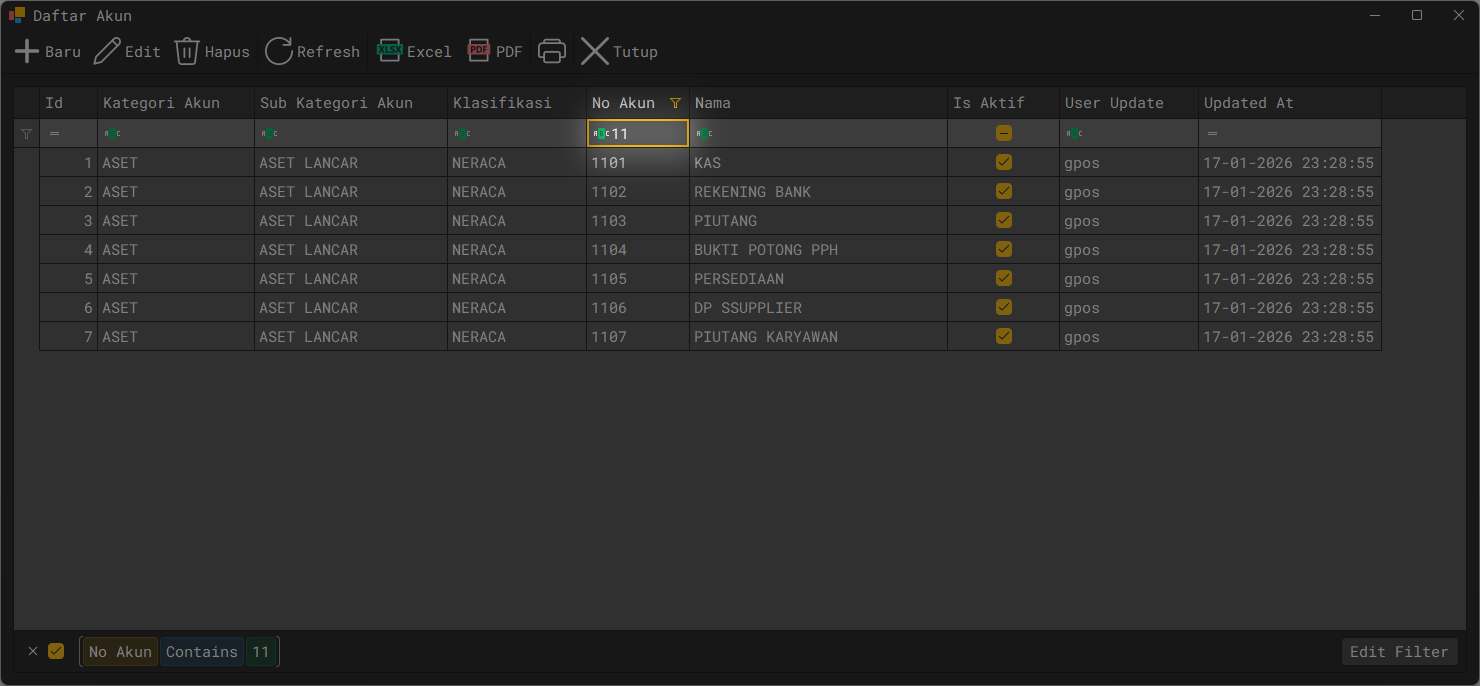1480x686 pixels.
Task: Export the list with the PDF icon
Action: click(x=479, y=50)
